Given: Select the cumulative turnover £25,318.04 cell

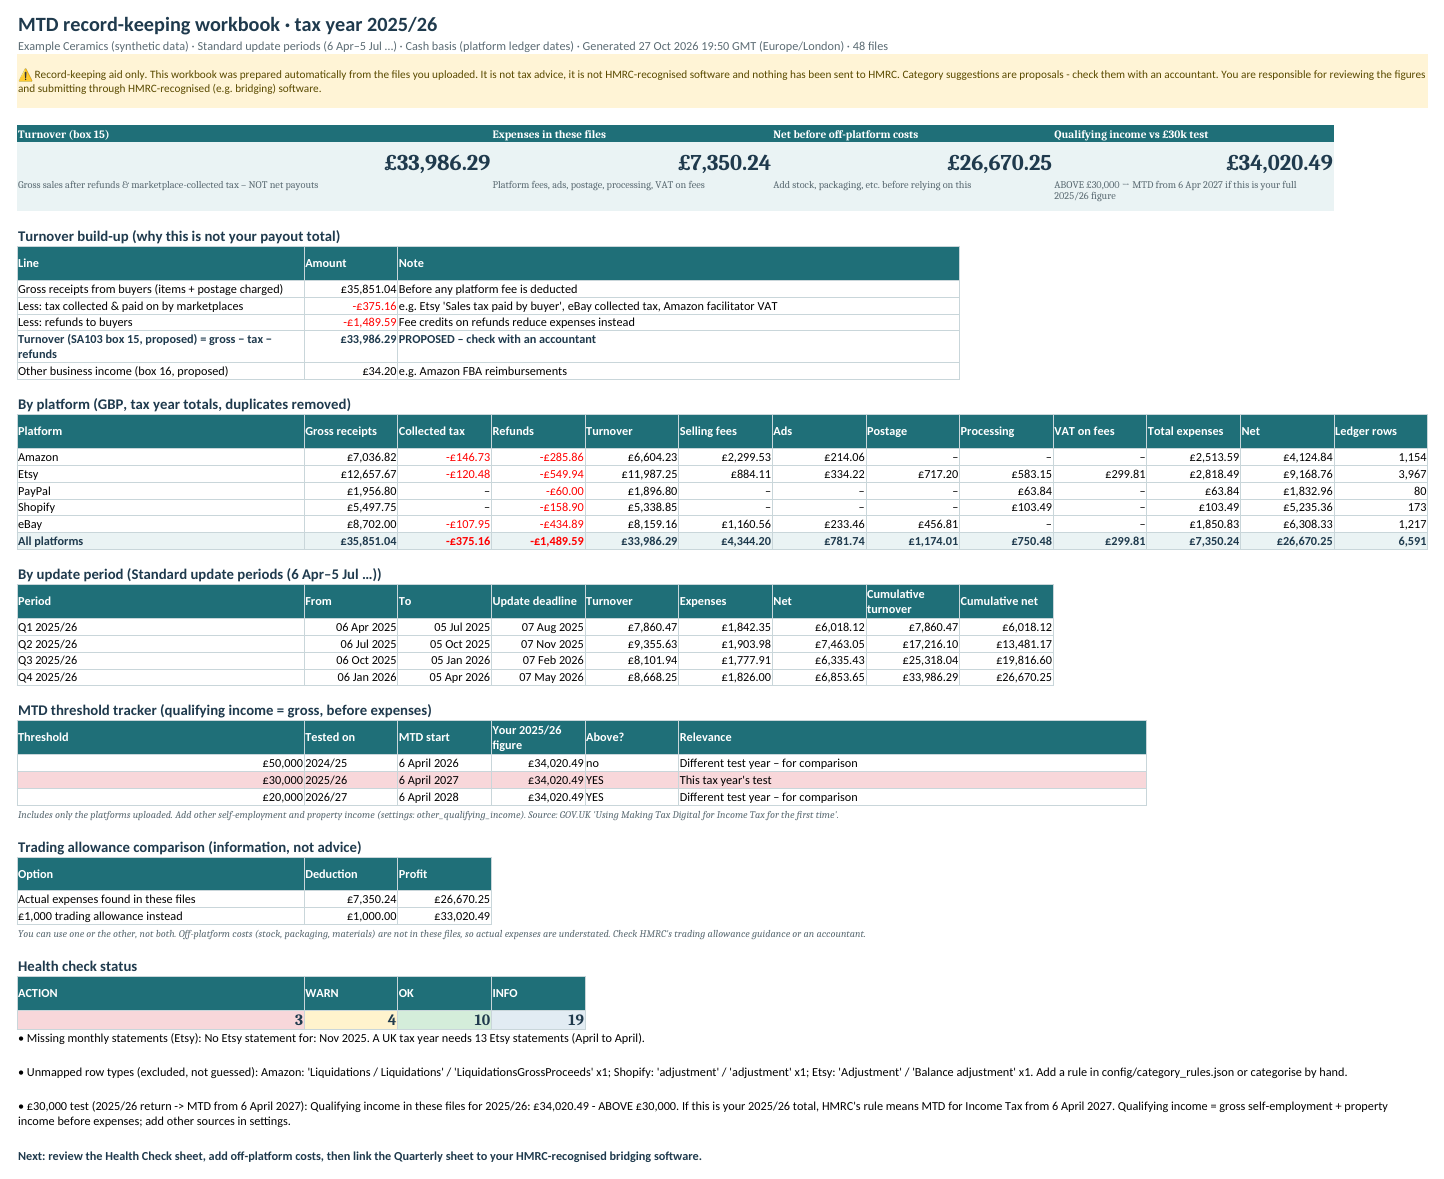Looking at the screenshot, I should (912, 660).
